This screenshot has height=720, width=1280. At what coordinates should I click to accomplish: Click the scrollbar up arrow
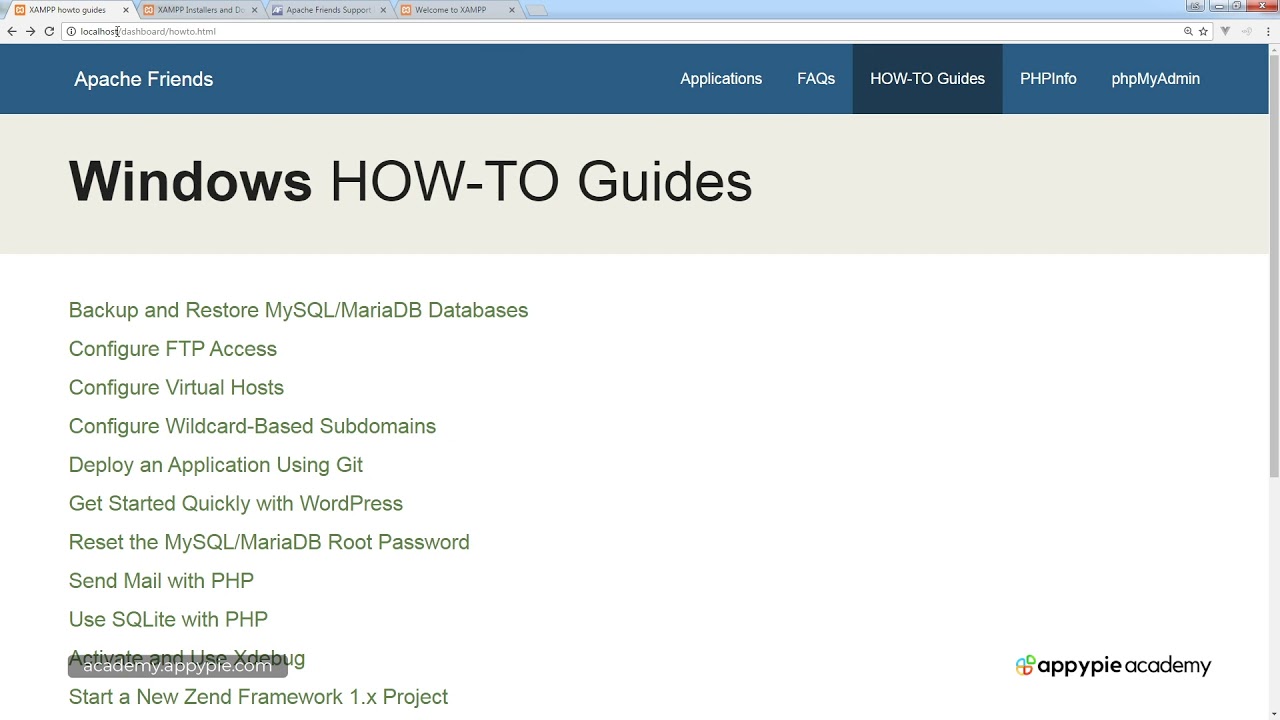1273,50
